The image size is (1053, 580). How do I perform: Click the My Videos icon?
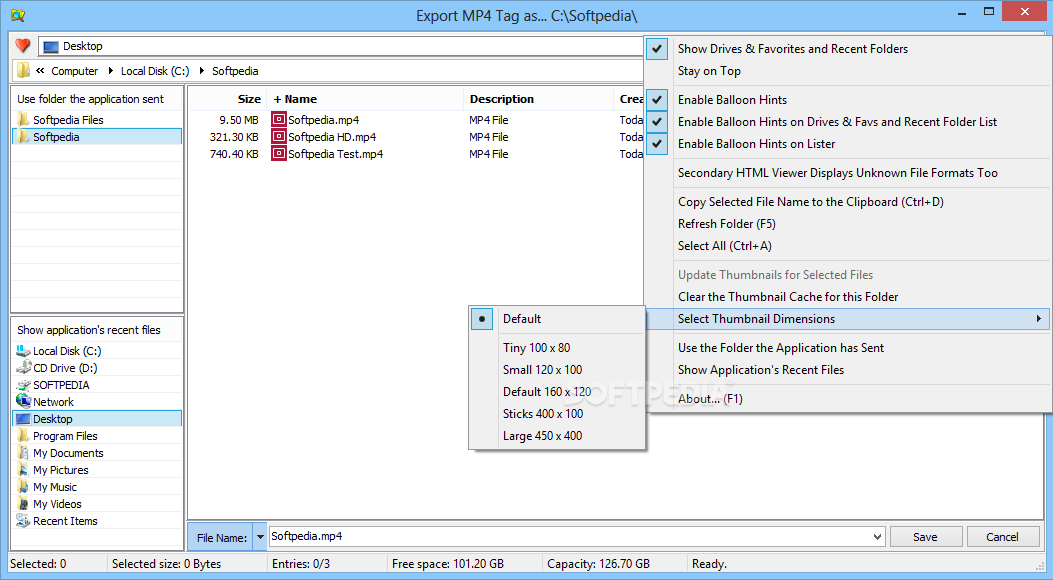pyautogui.click(x=24, y=503)
